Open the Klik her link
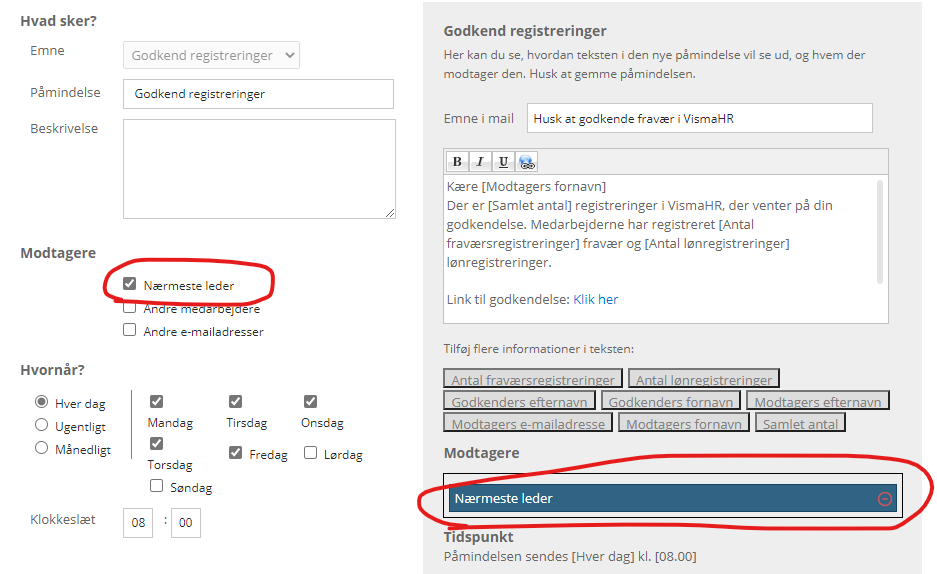The width and height of the screenshot is (937, 574). click(595, 299)
